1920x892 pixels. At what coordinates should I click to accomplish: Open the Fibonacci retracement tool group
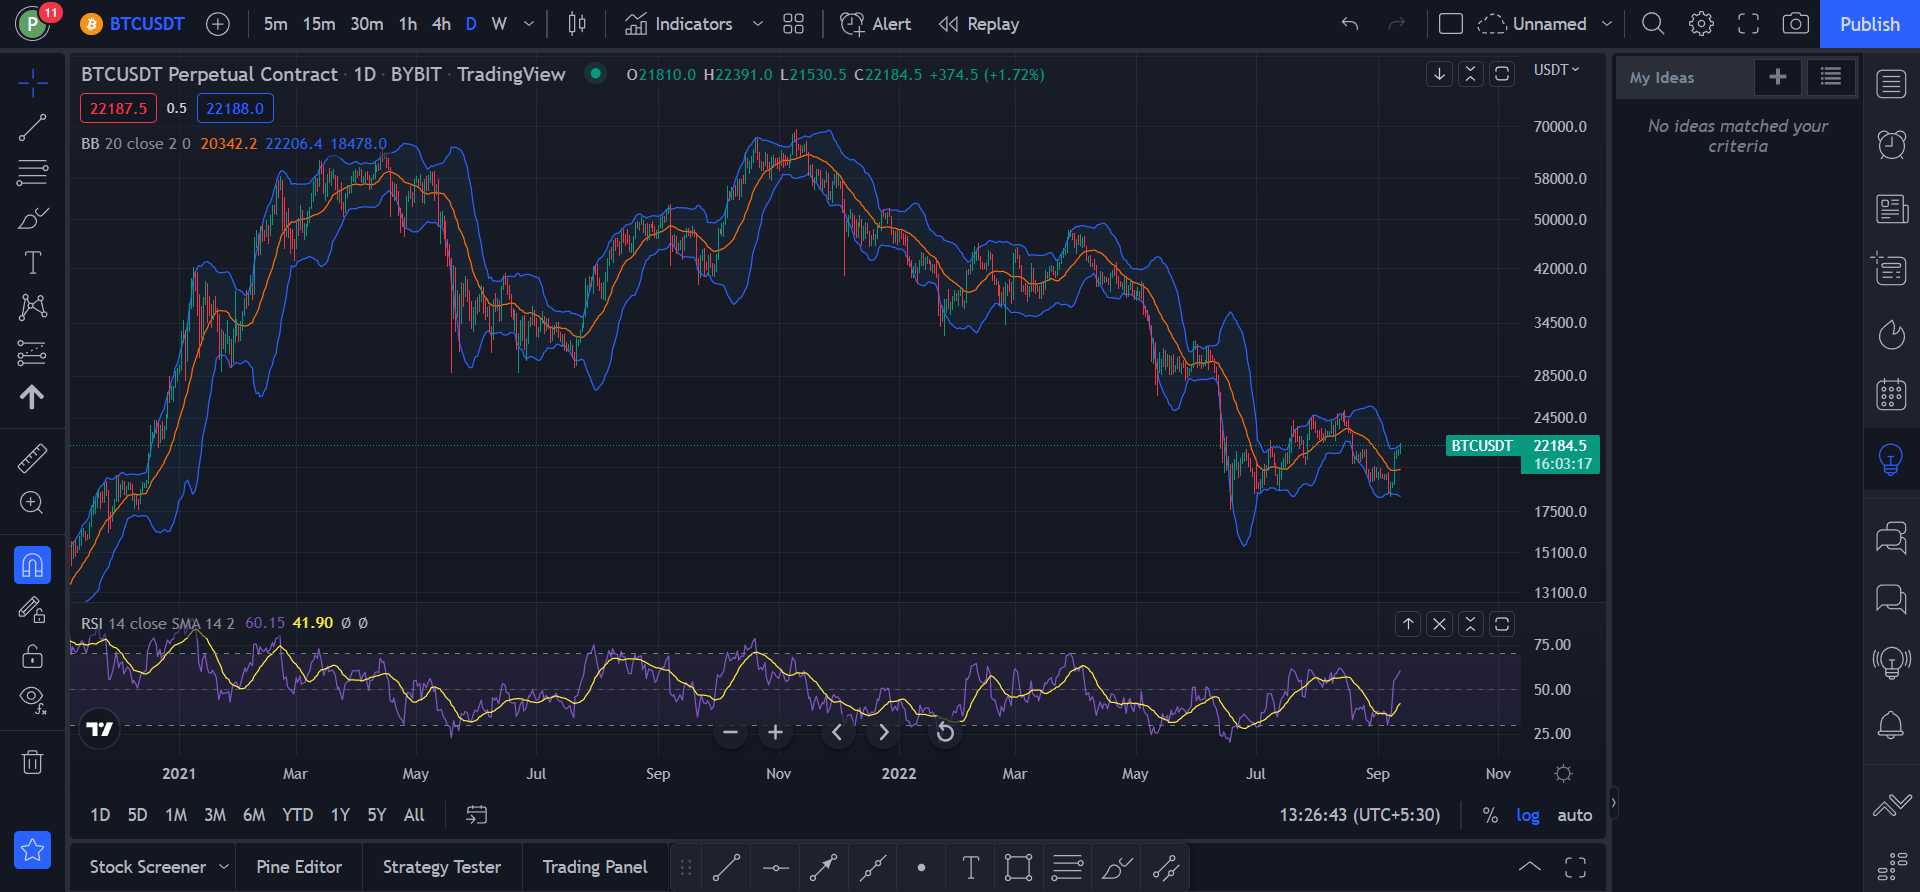tap(32, 173)
